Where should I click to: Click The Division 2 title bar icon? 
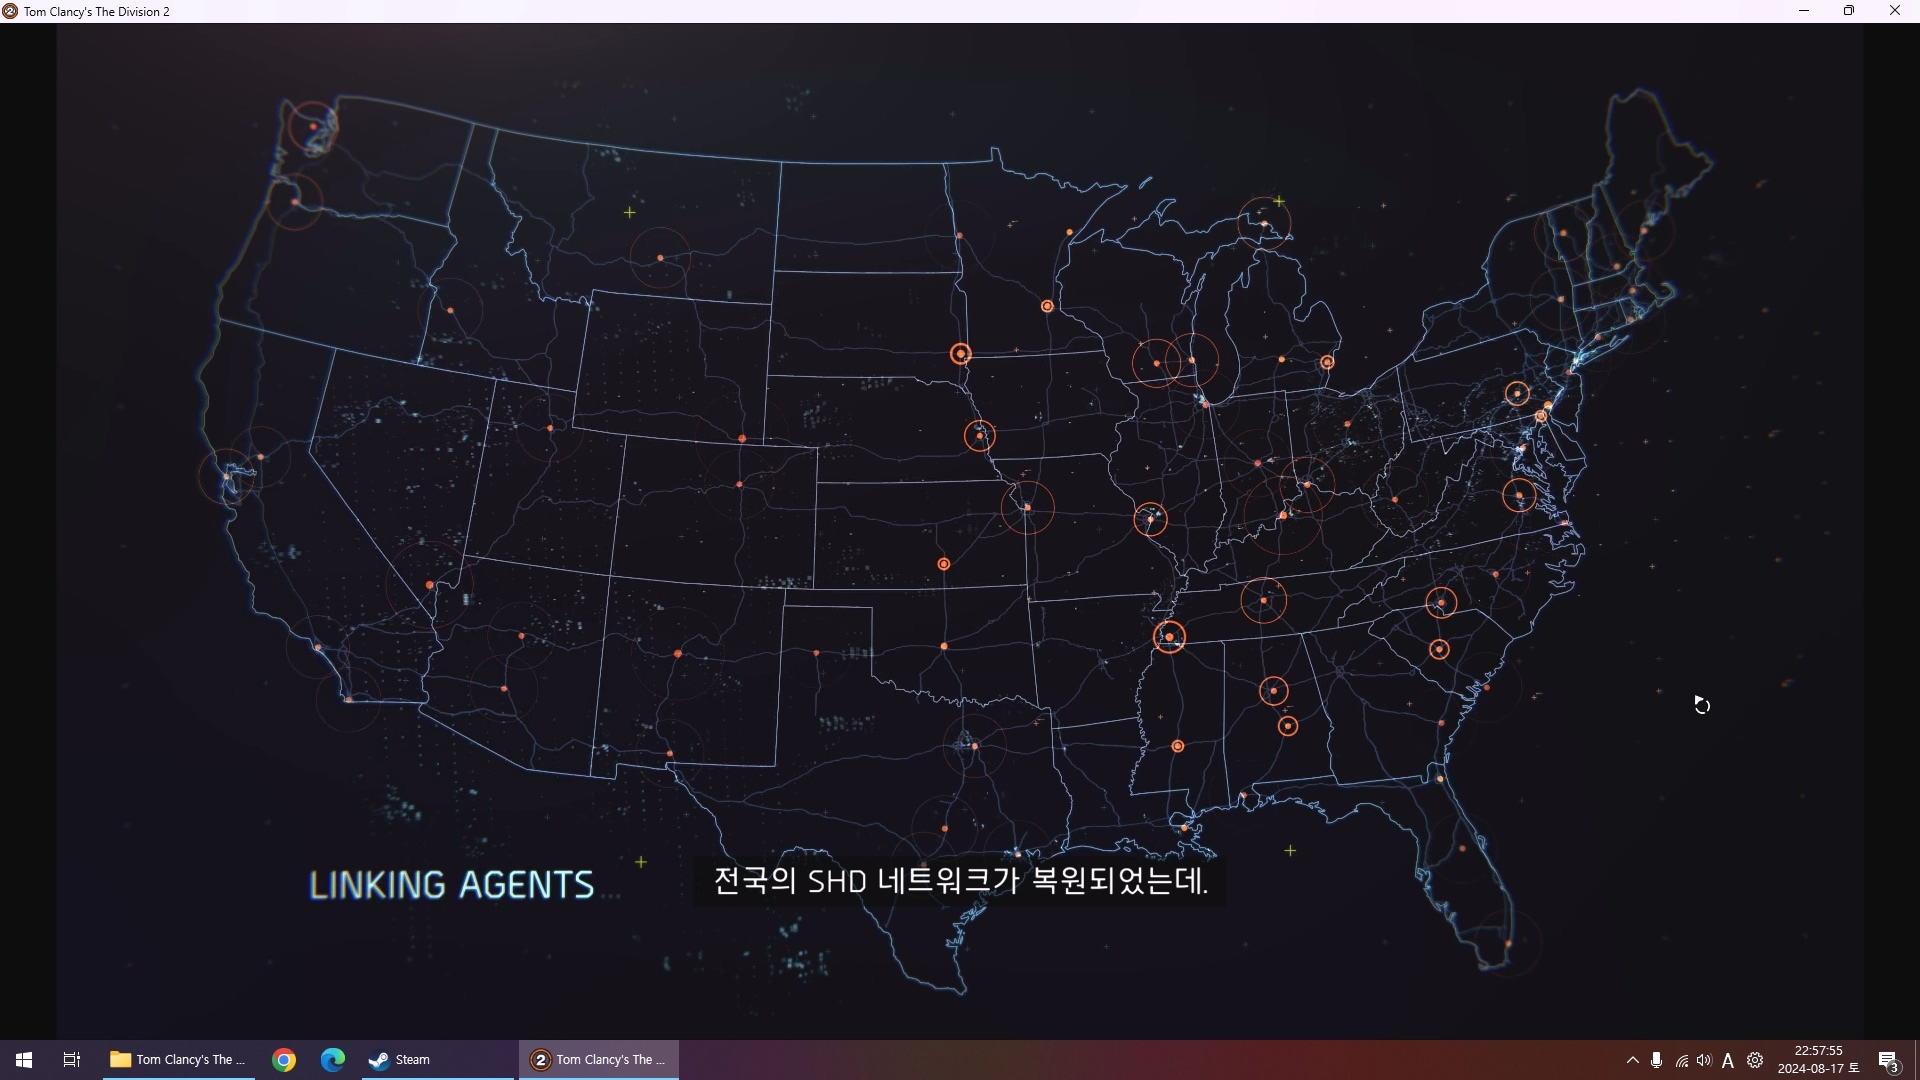click(10, 11)
